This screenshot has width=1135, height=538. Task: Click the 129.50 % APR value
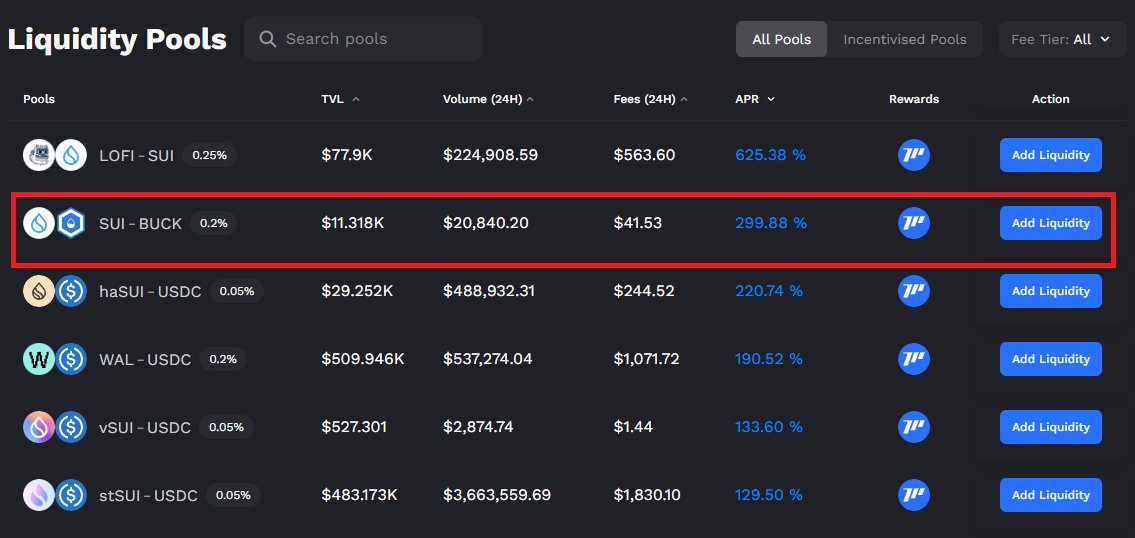[769, 495]
